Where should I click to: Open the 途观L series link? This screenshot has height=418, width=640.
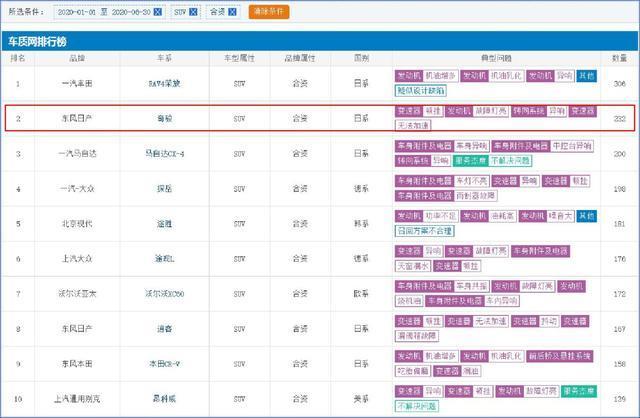pyautogui.click(x=164, y=259)
